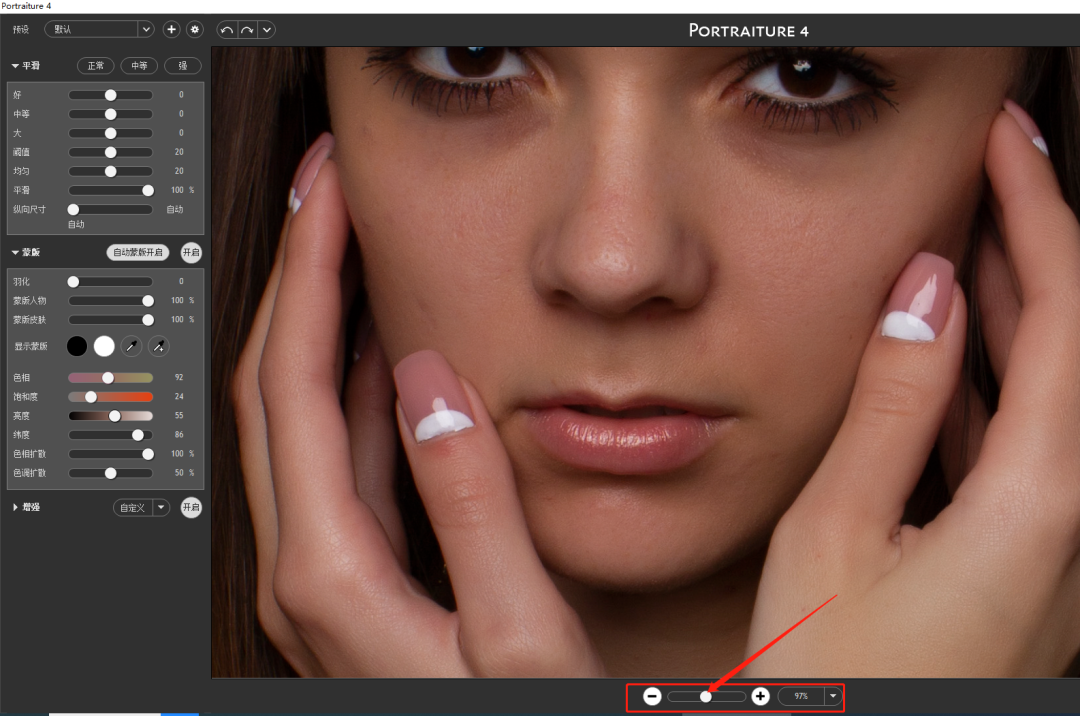Select the 中等 smoothing preset button

[x=139, y=65]
